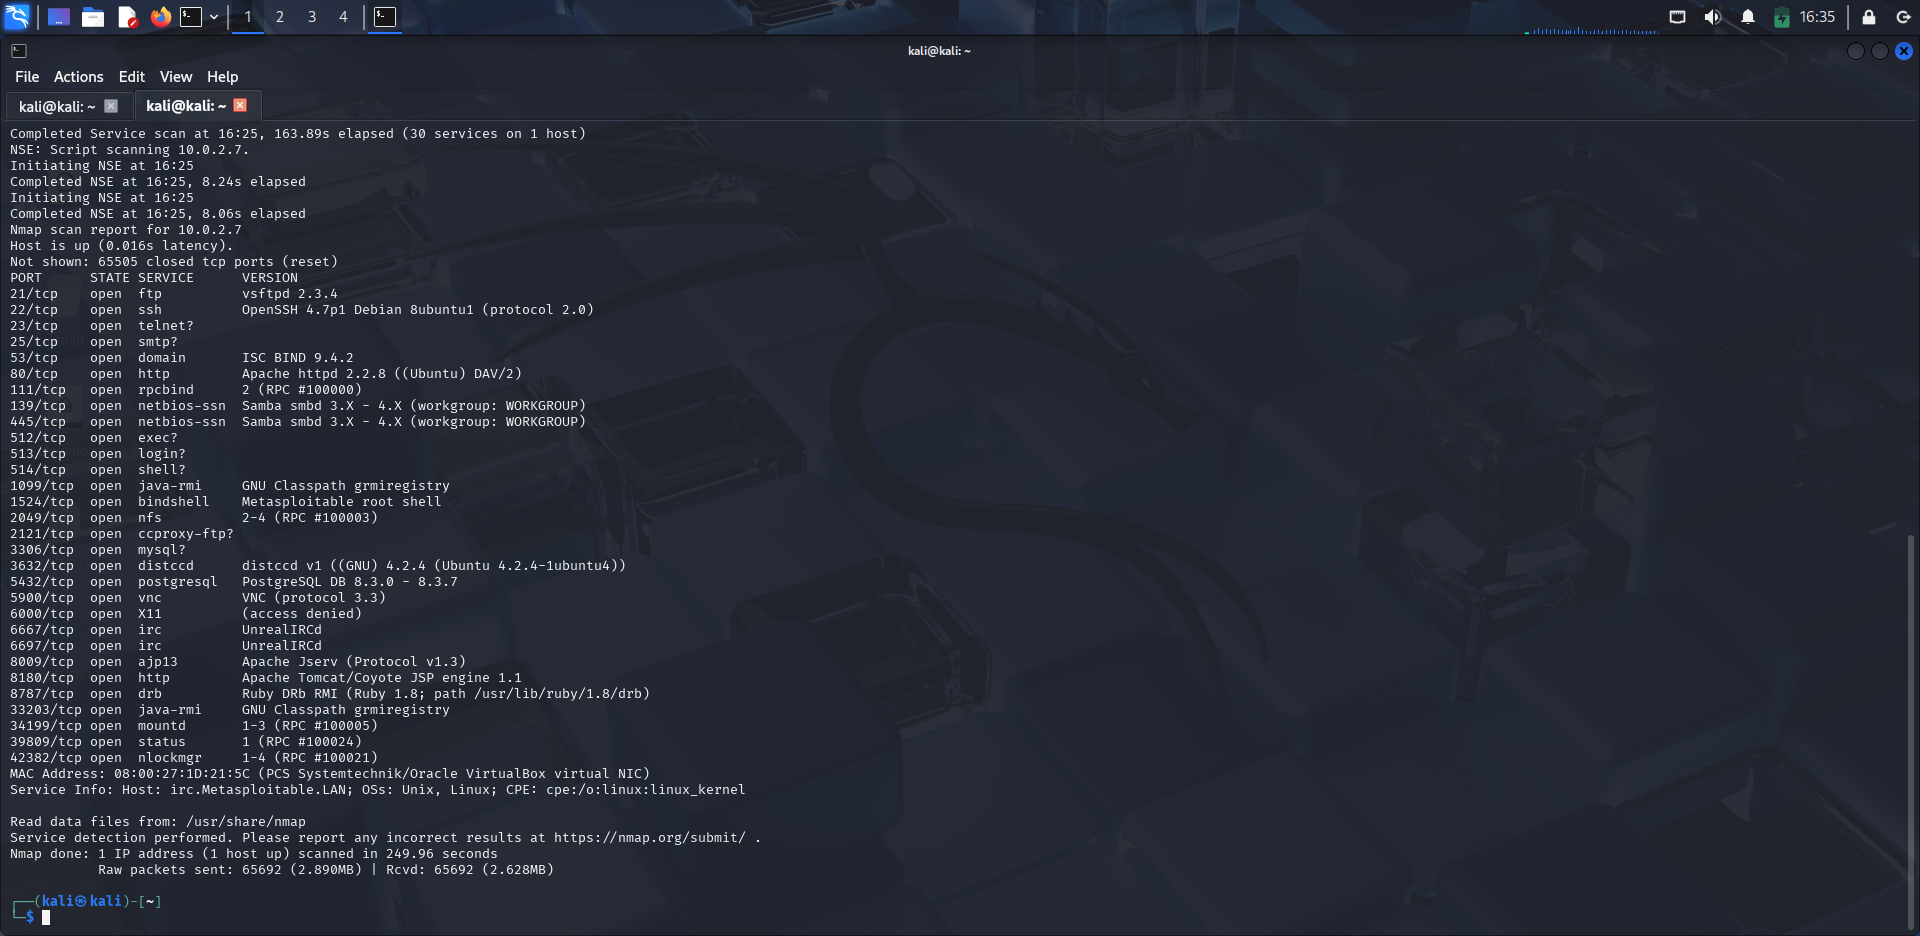Click the https://nmap.org/submit/ link
The width and height of the screenshot is (1920, 936).
(650, 838)
